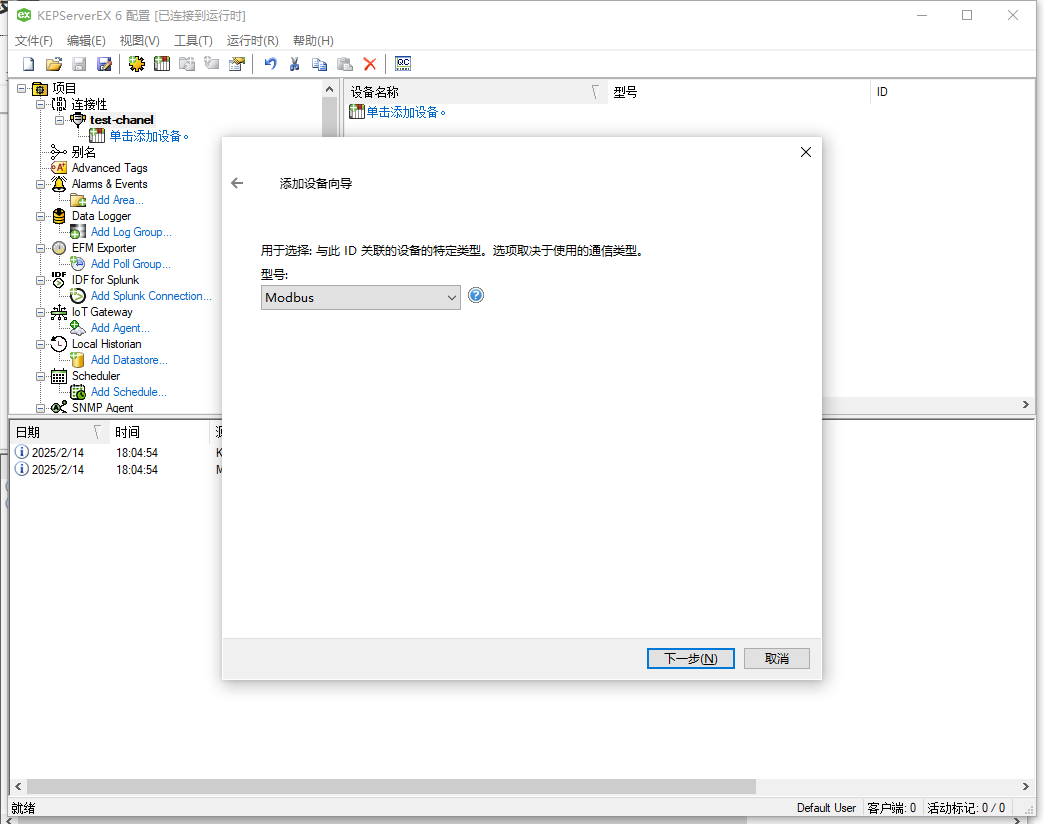This screenshot has width=1044, height=824.
Task: Click the Add Log Group... link
Action: pos(131,232)
